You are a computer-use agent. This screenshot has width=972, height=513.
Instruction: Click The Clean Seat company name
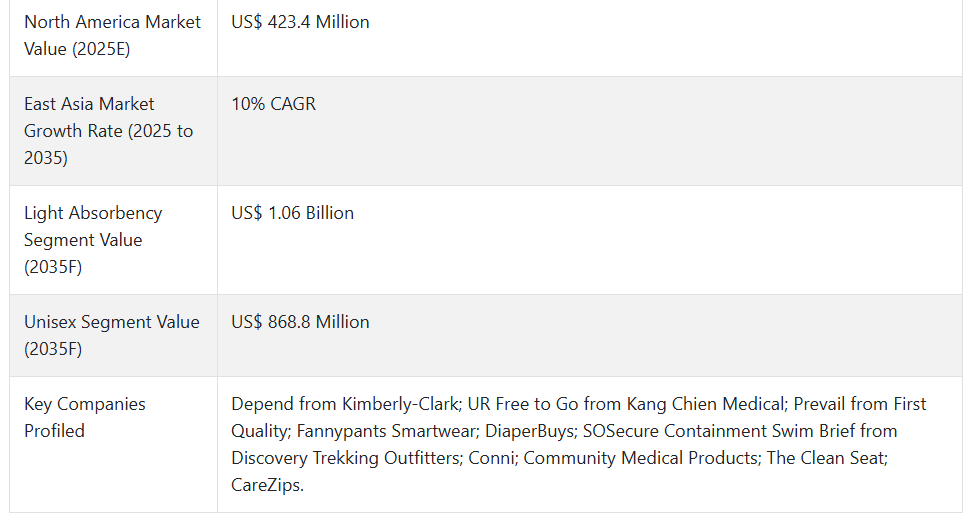826,458
